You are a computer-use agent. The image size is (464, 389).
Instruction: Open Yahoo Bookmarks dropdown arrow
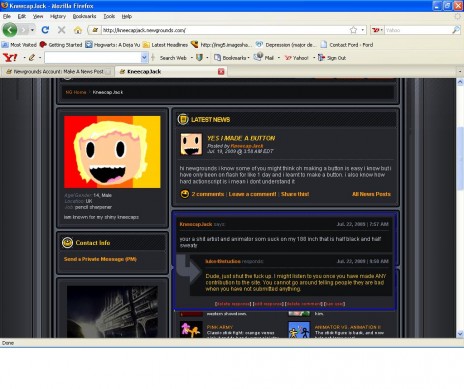click(x=249, y=58)
